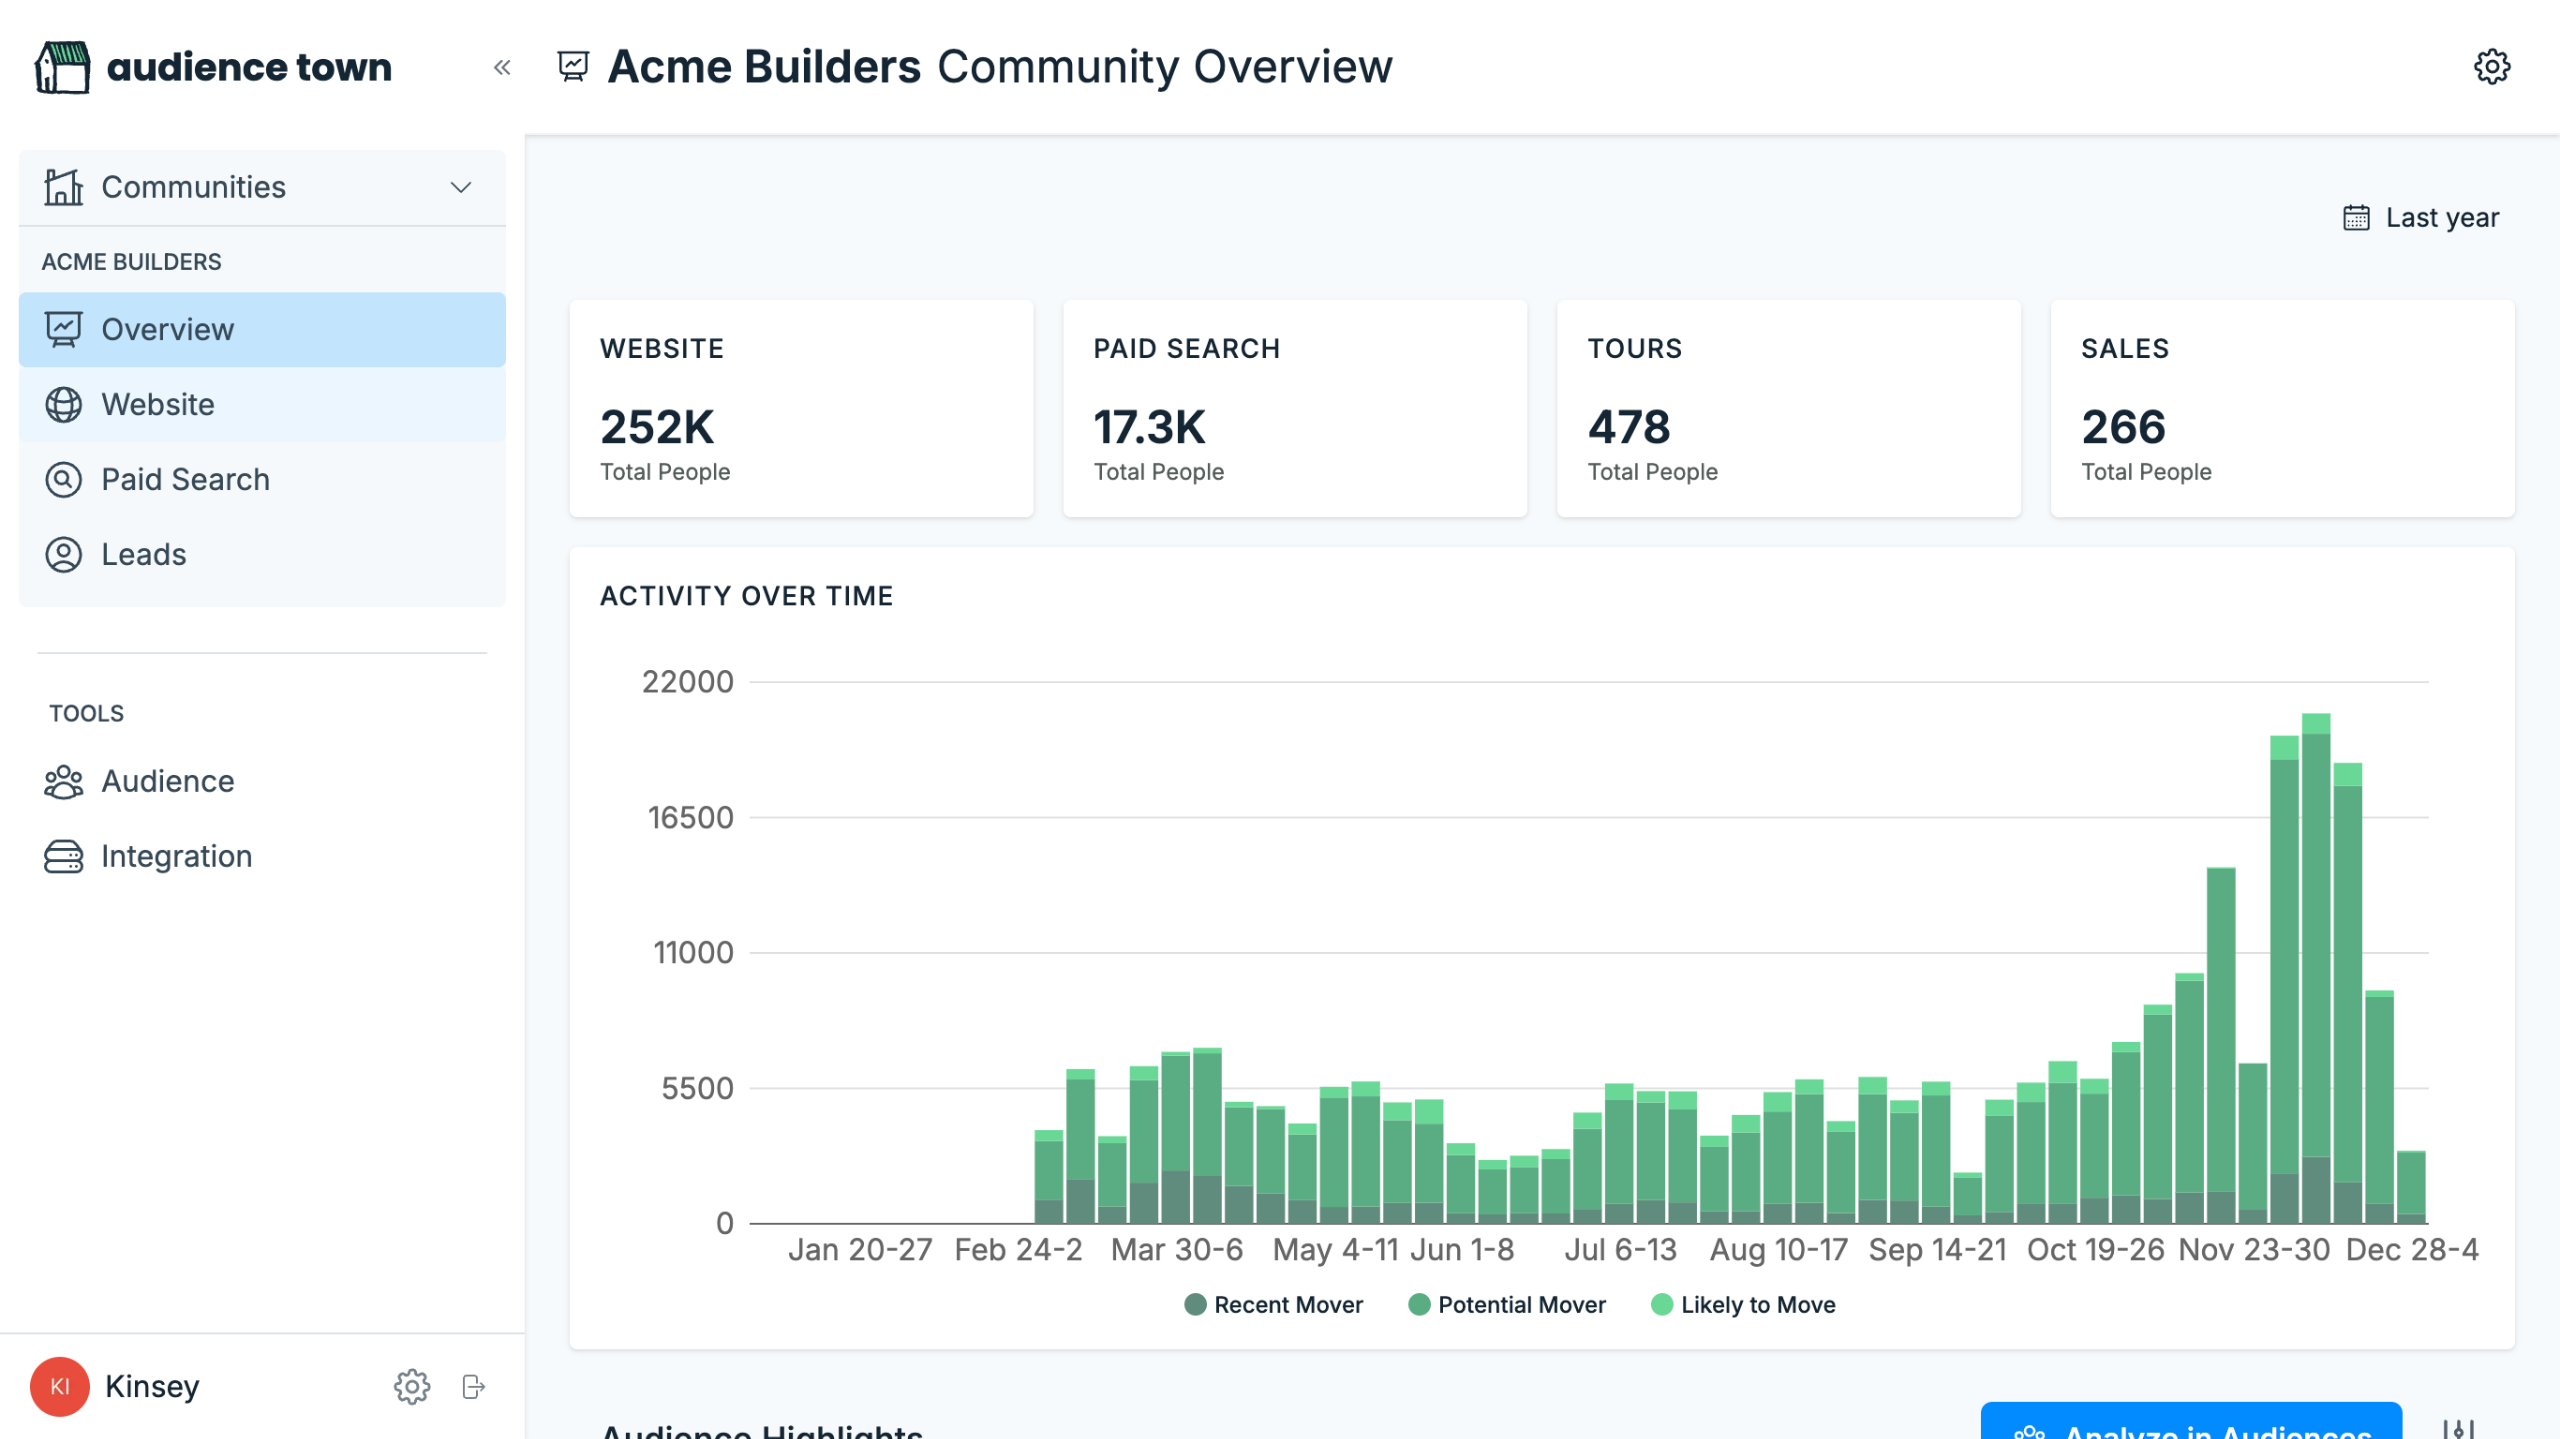
Task: Collapse the sidebar with double-chevron icon
Action: click(x=502, y=68)
